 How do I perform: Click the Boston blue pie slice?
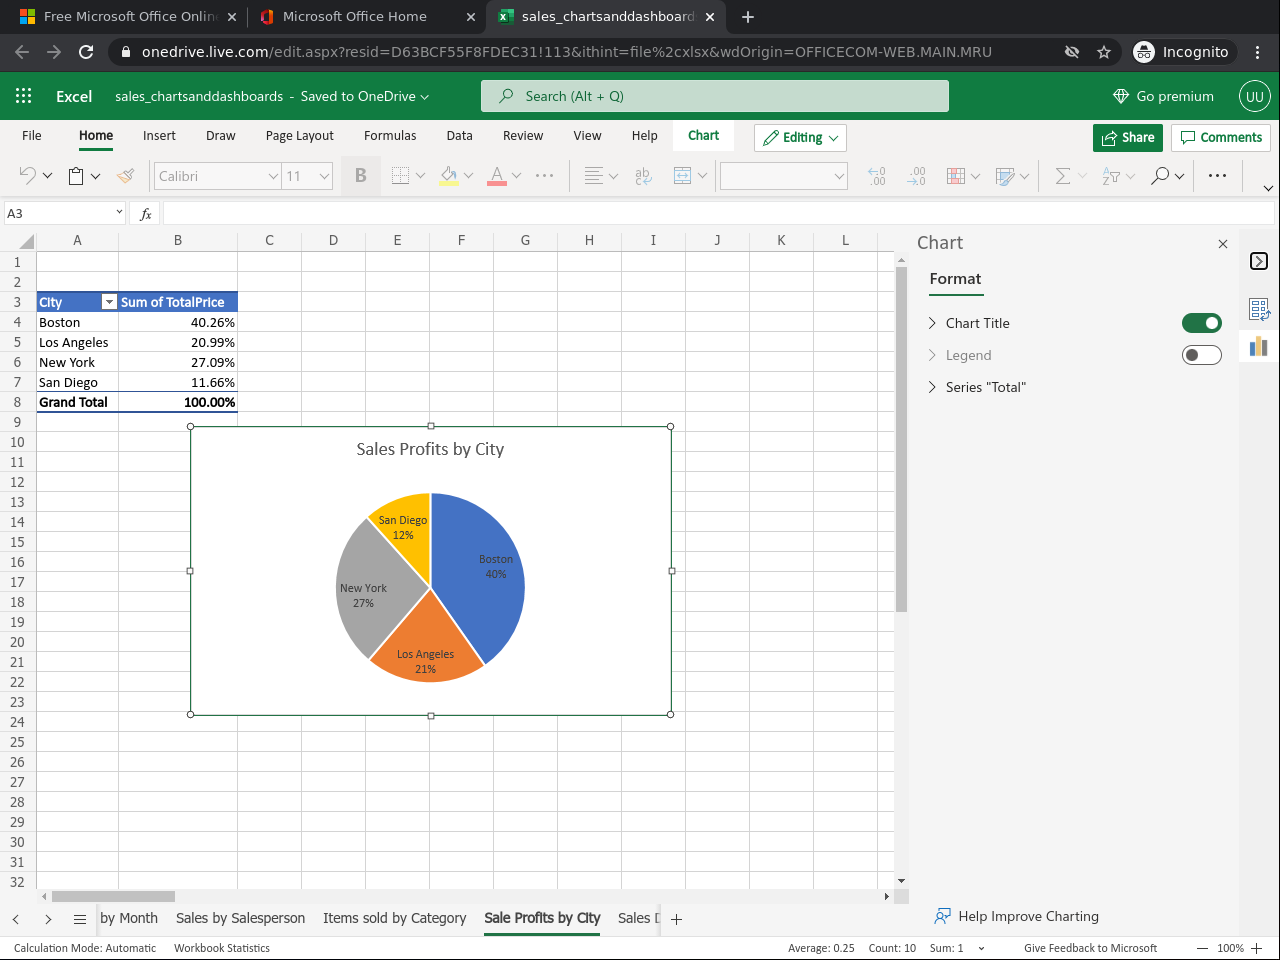pos(480,600)
